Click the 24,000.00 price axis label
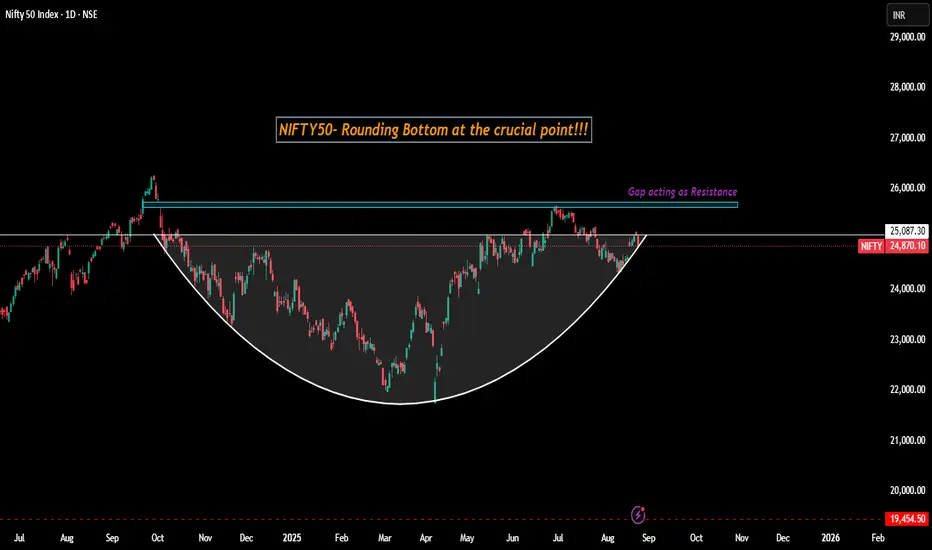 coord(908,288)
